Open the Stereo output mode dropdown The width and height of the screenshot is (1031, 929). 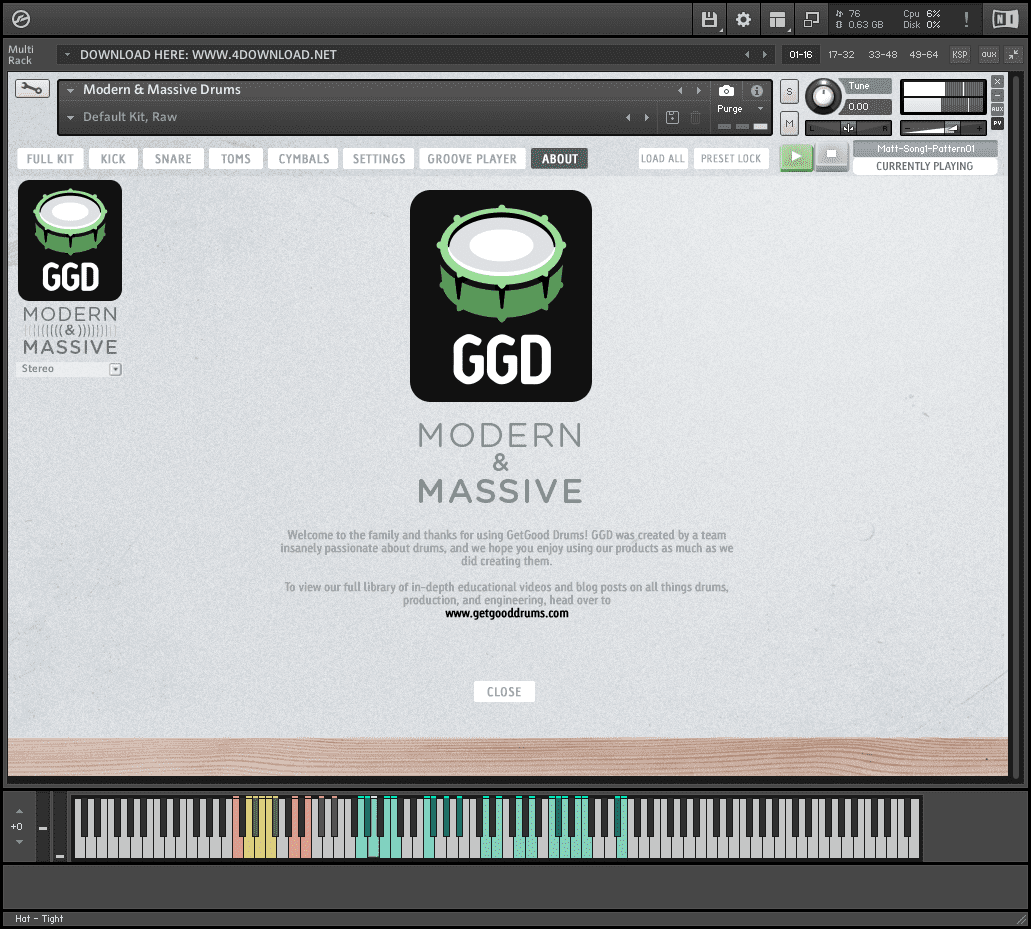point(69,369)
